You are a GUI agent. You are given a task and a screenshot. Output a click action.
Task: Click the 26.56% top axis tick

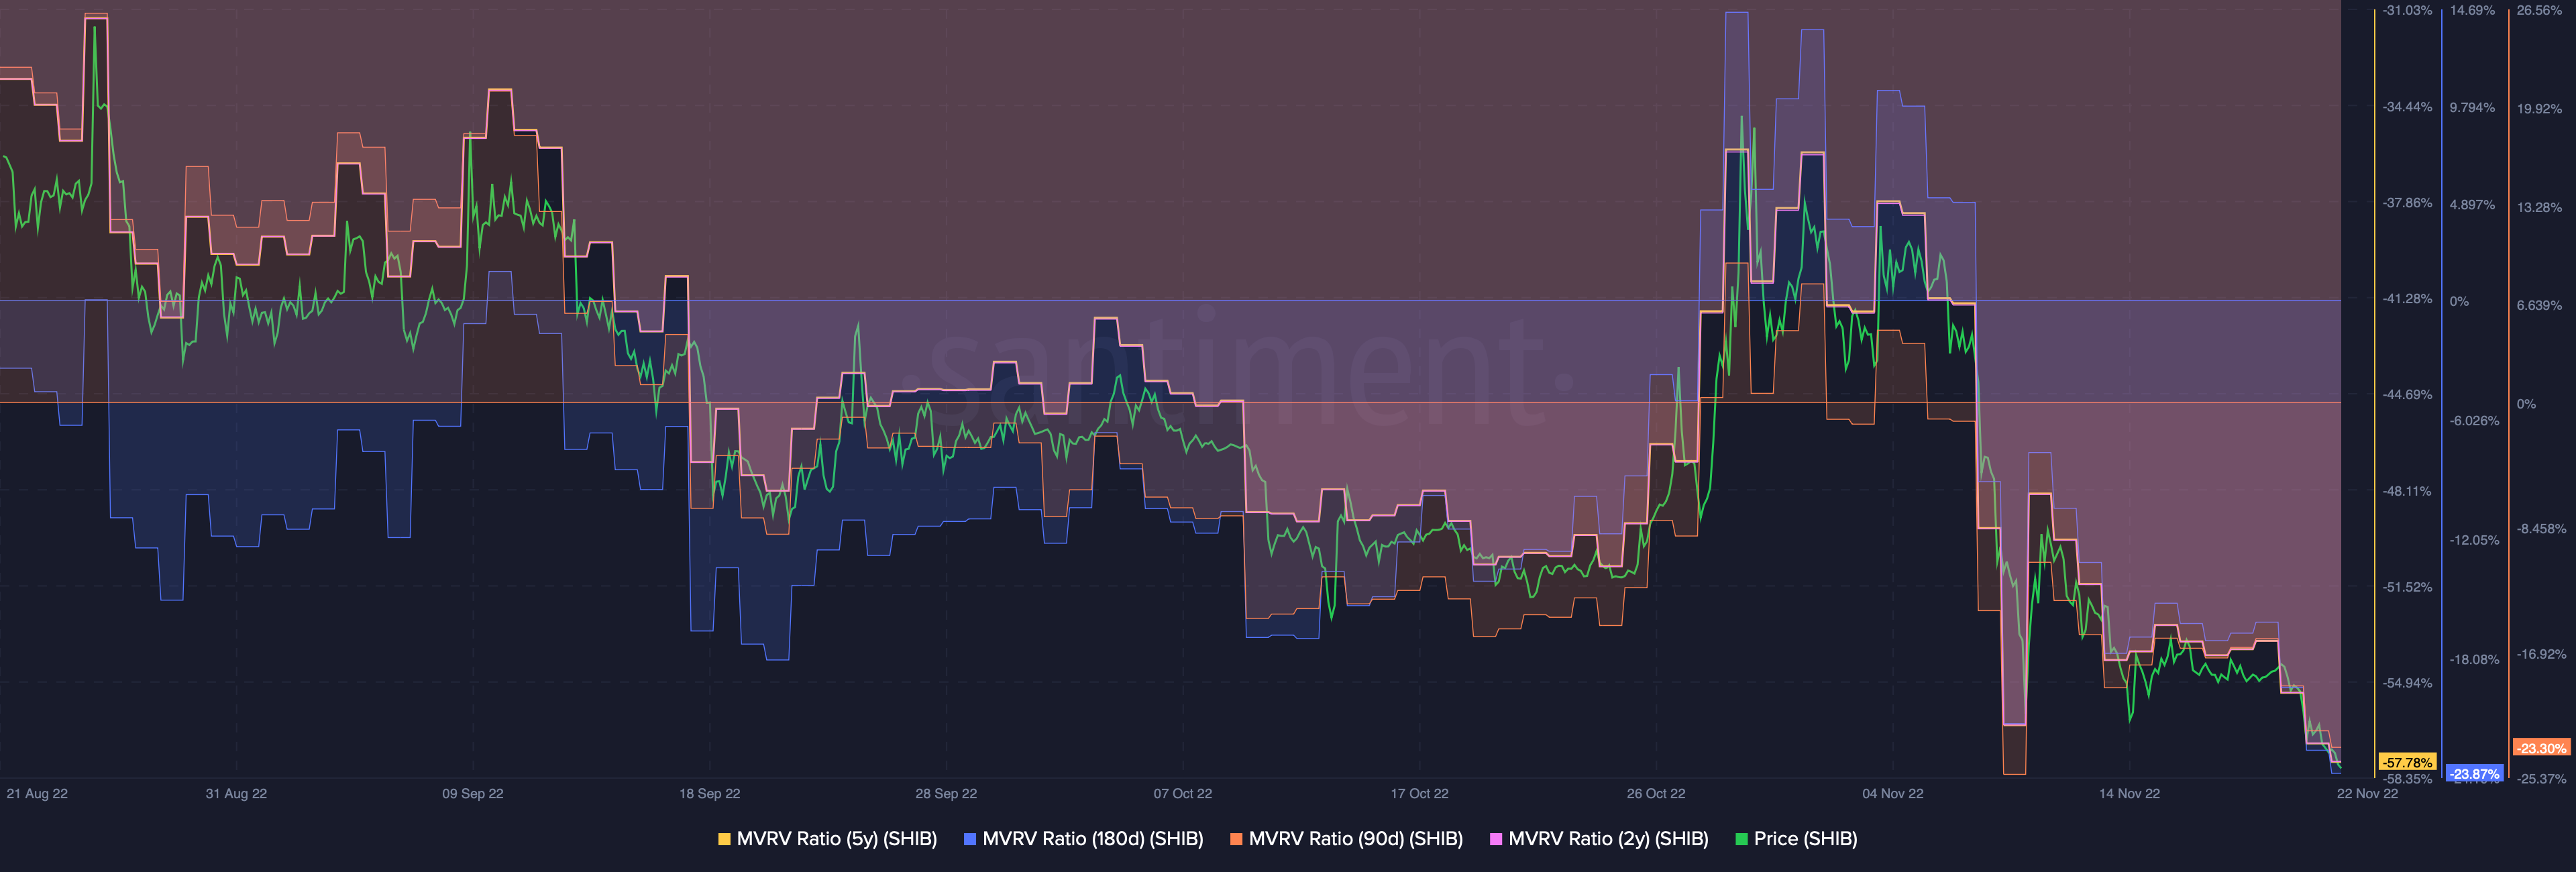point(2539,11)
